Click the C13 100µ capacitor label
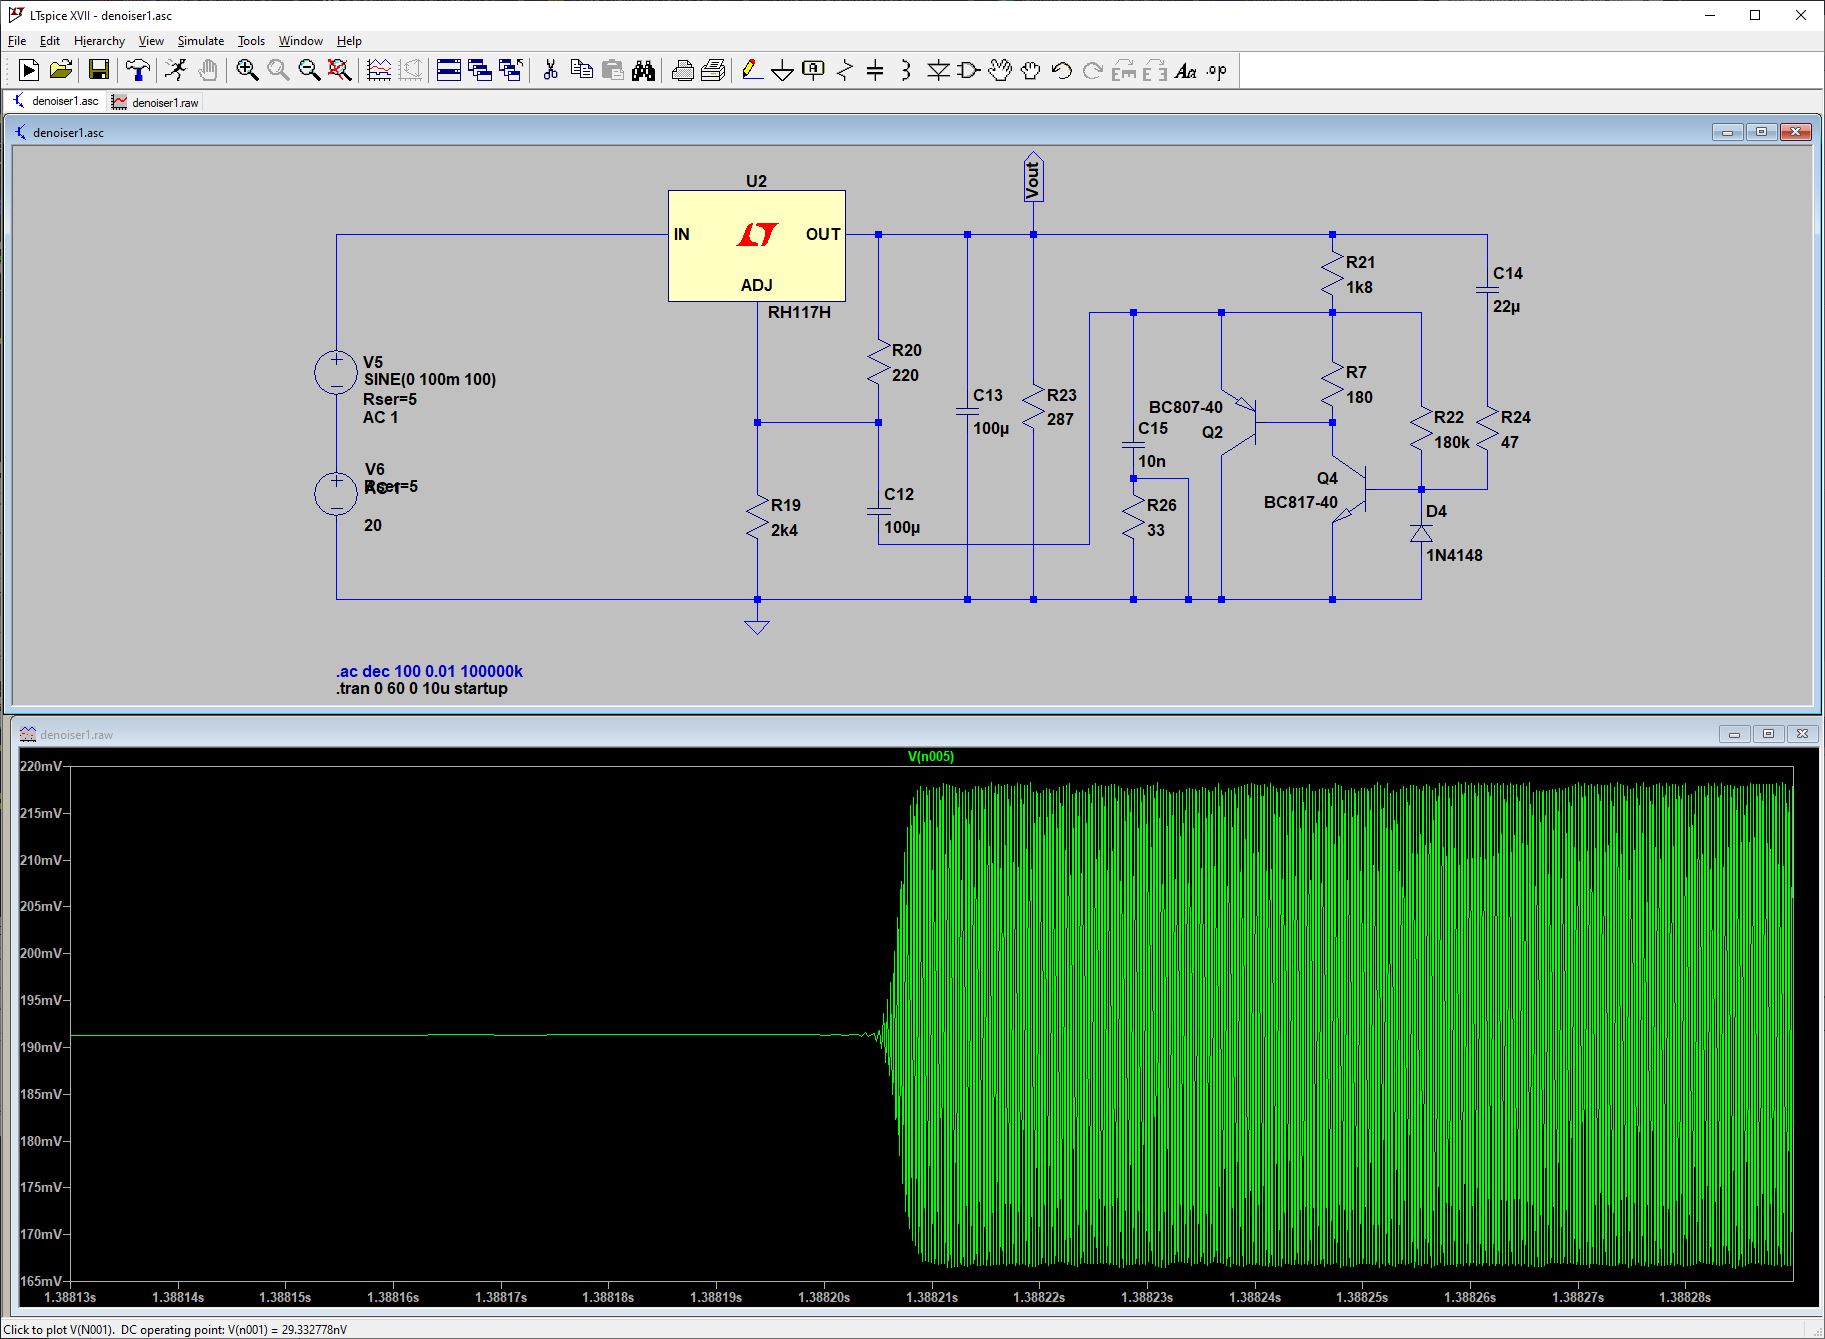The height and width of the screenshot is (1339, 1825). pyautogui.click(x=991, y=412)
